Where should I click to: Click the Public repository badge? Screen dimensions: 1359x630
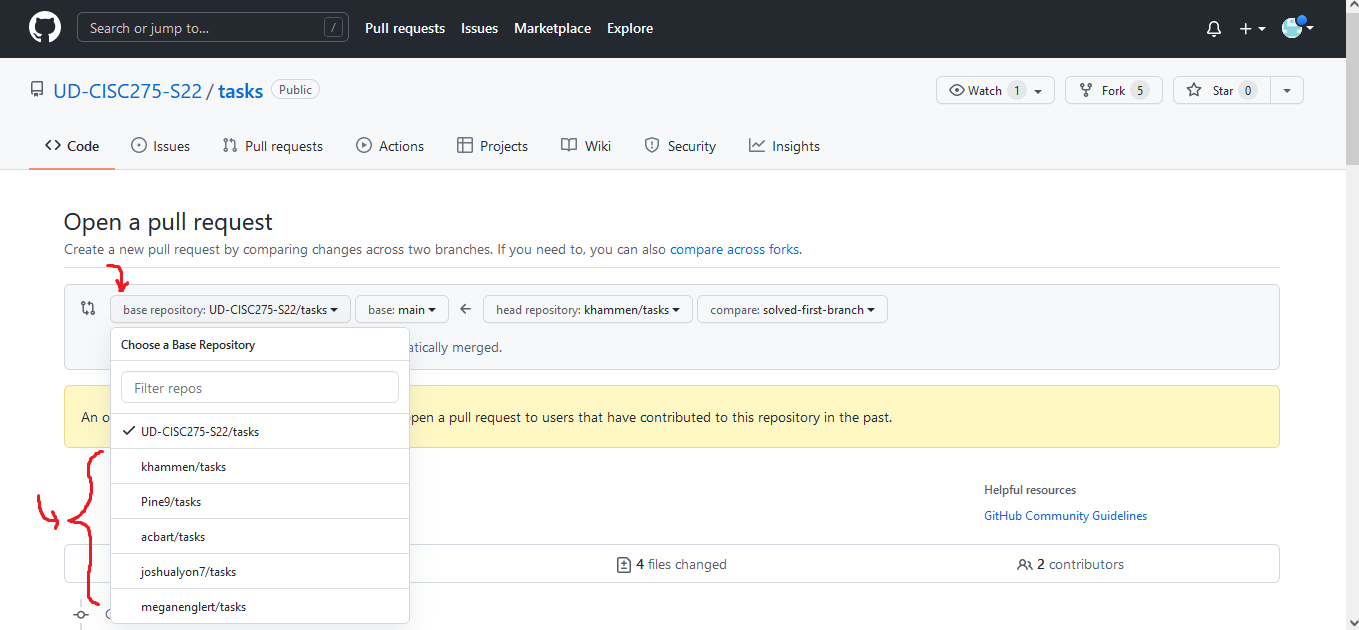295,90
